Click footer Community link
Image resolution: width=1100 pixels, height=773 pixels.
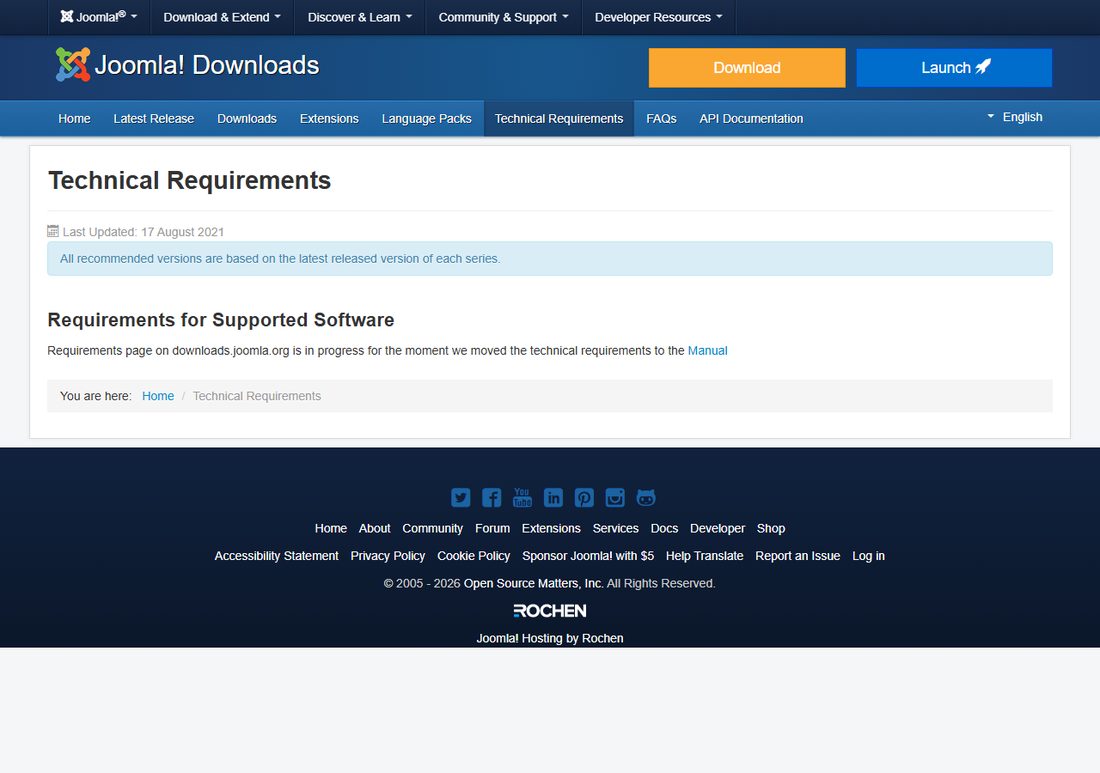tap(433, 528)
